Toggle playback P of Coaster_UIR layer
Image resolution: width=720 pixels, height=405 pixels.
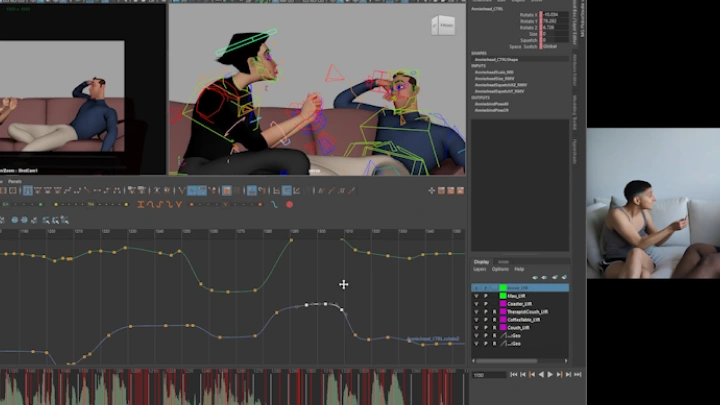pyautogui.click(x=485, y=304)
